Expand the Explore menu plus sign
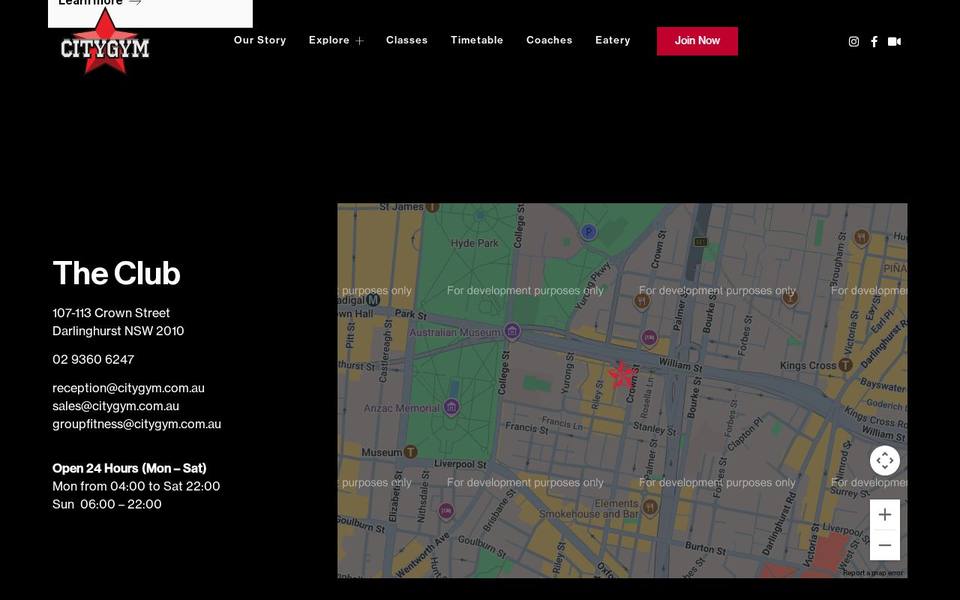The image size is (960, 600). coord(359,41)
